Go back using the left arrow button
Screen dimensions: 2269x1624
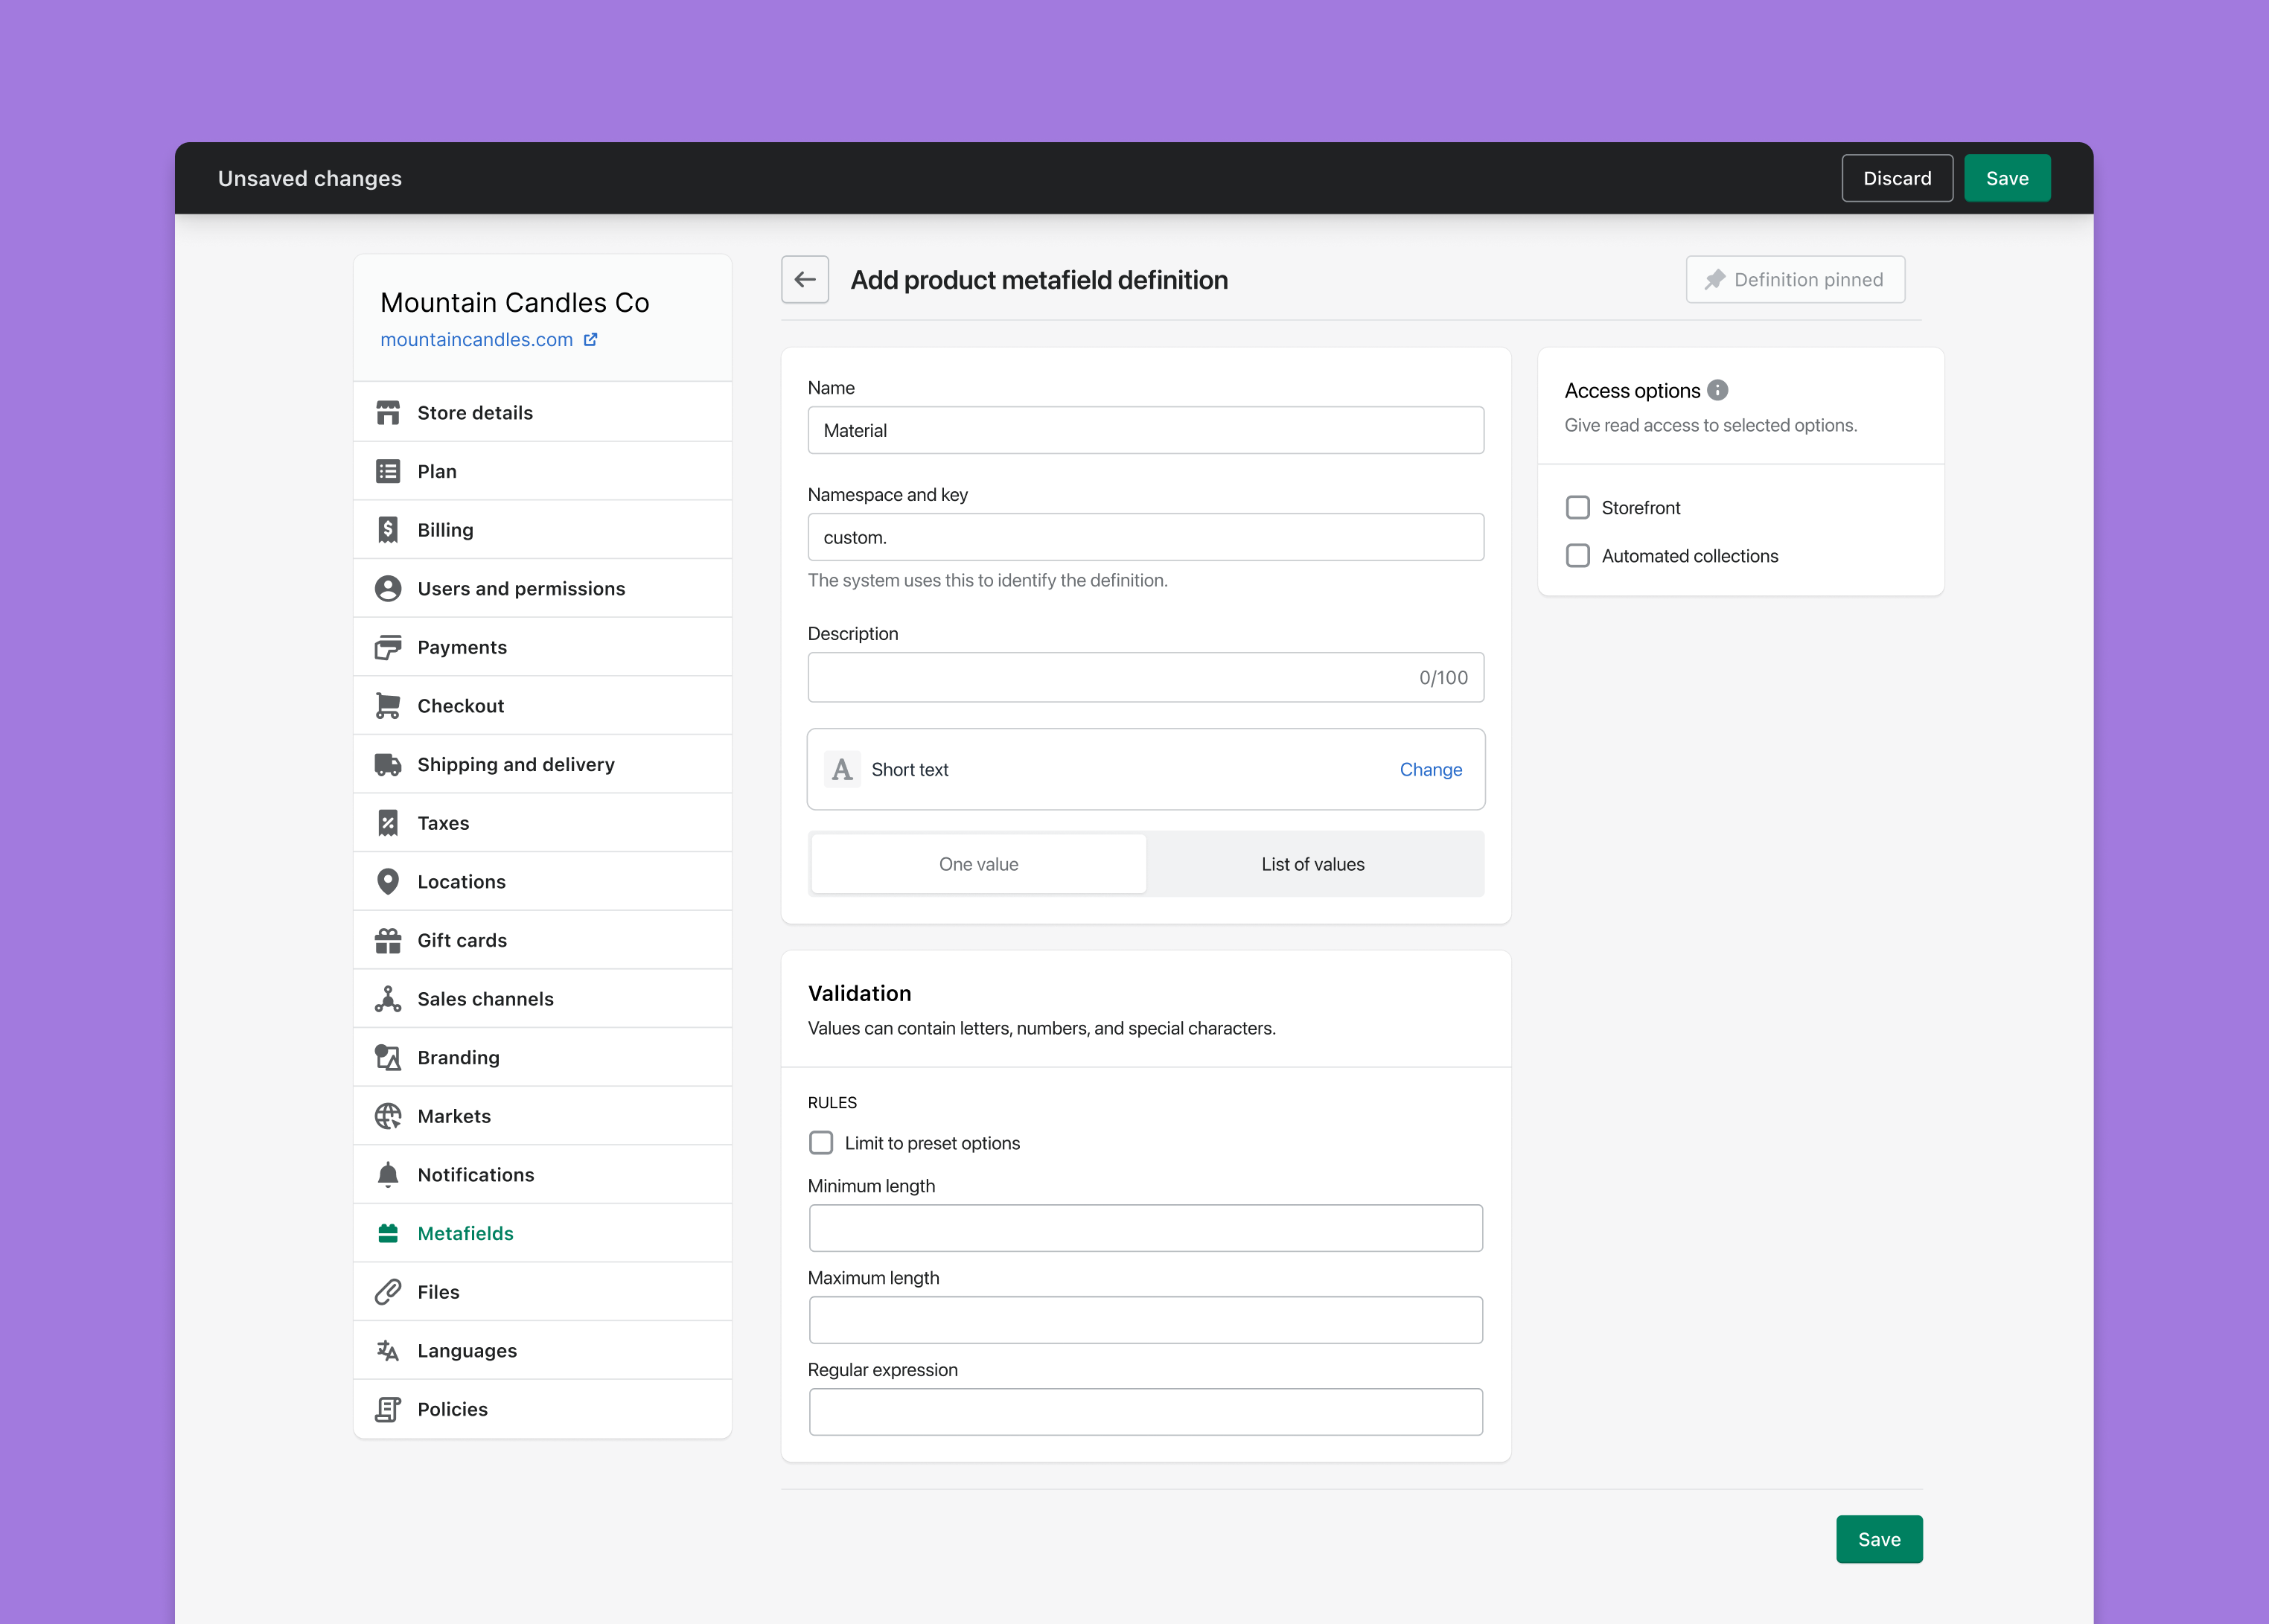805,280
